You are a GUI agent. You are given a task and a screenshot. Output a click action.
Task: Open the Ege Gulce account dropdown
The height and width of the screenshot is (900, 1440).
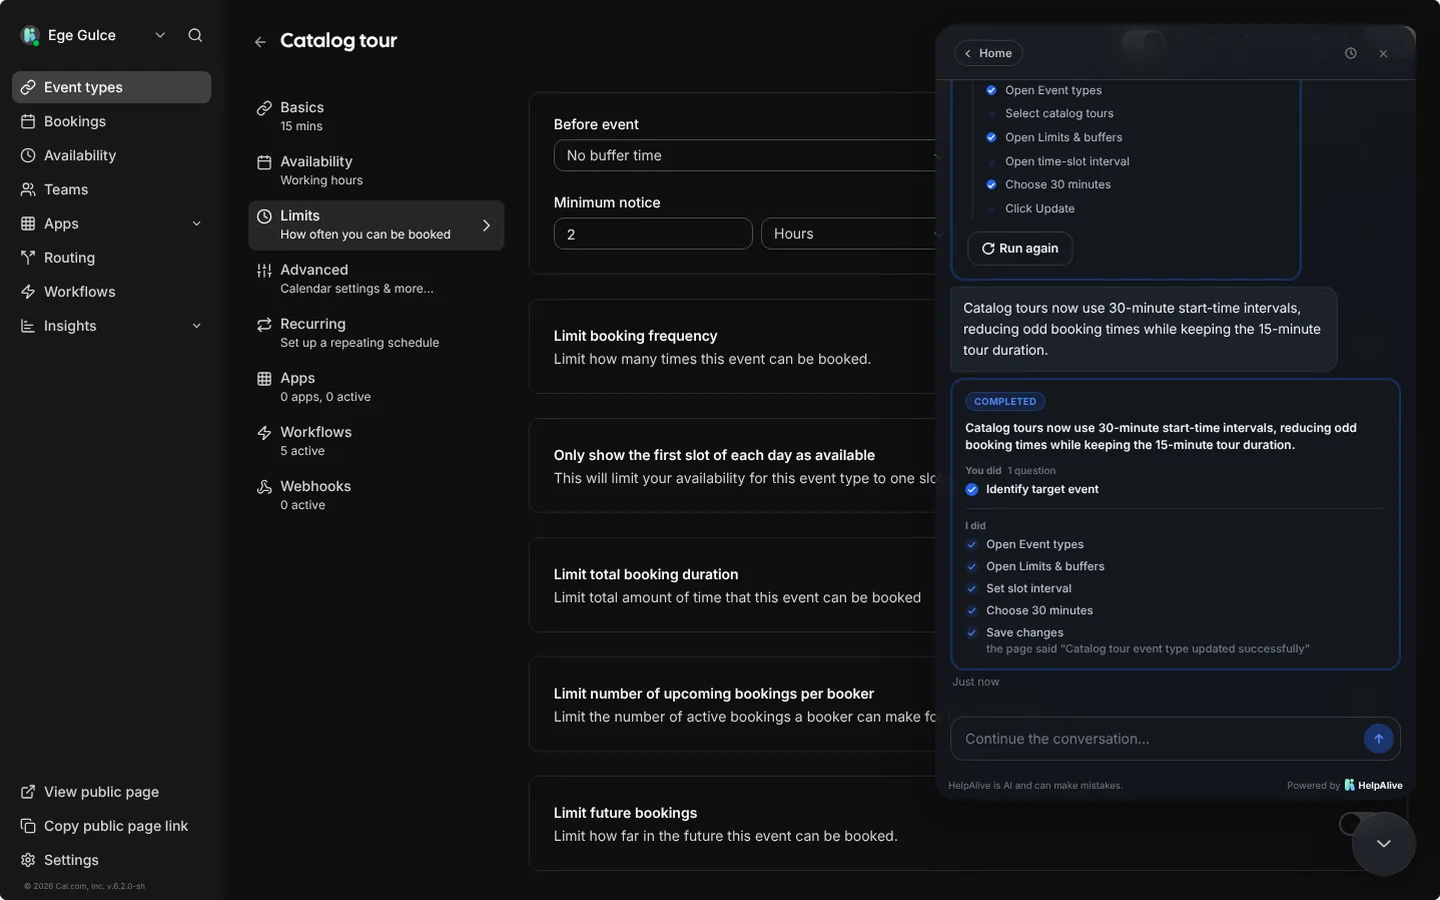tap(93, 35)
